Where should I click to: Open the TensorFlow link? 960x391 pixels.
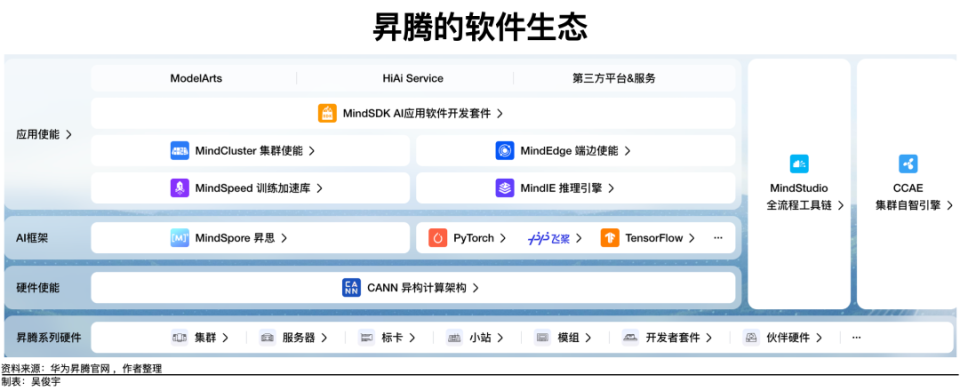(654, 238)
